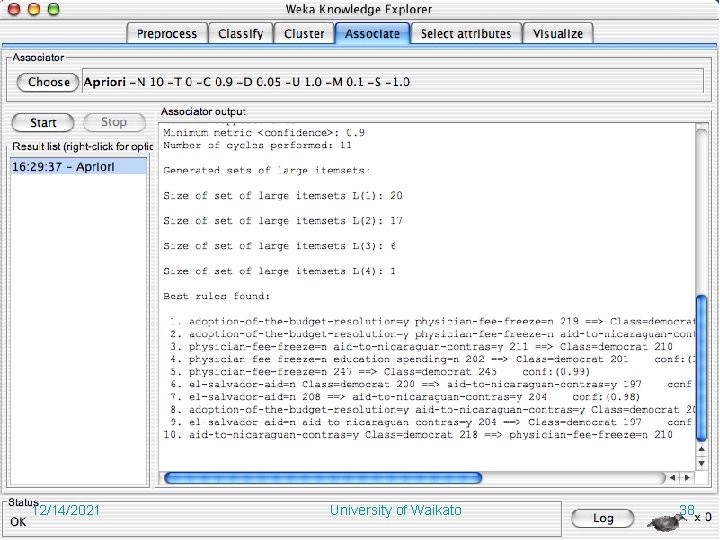Open the Select attributes tab
The width and height of the screenshot is (720, 540).
[466, 34]
